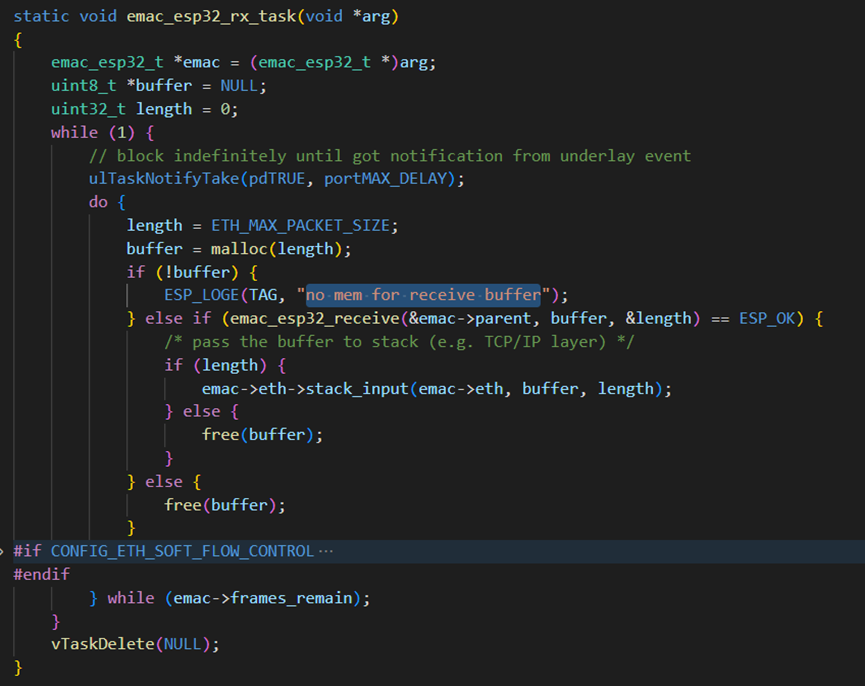
Task: Expand the folded #if CONFIG_ETH_SOFT_FLOW_CONTROL region
Action: point(2,551)
